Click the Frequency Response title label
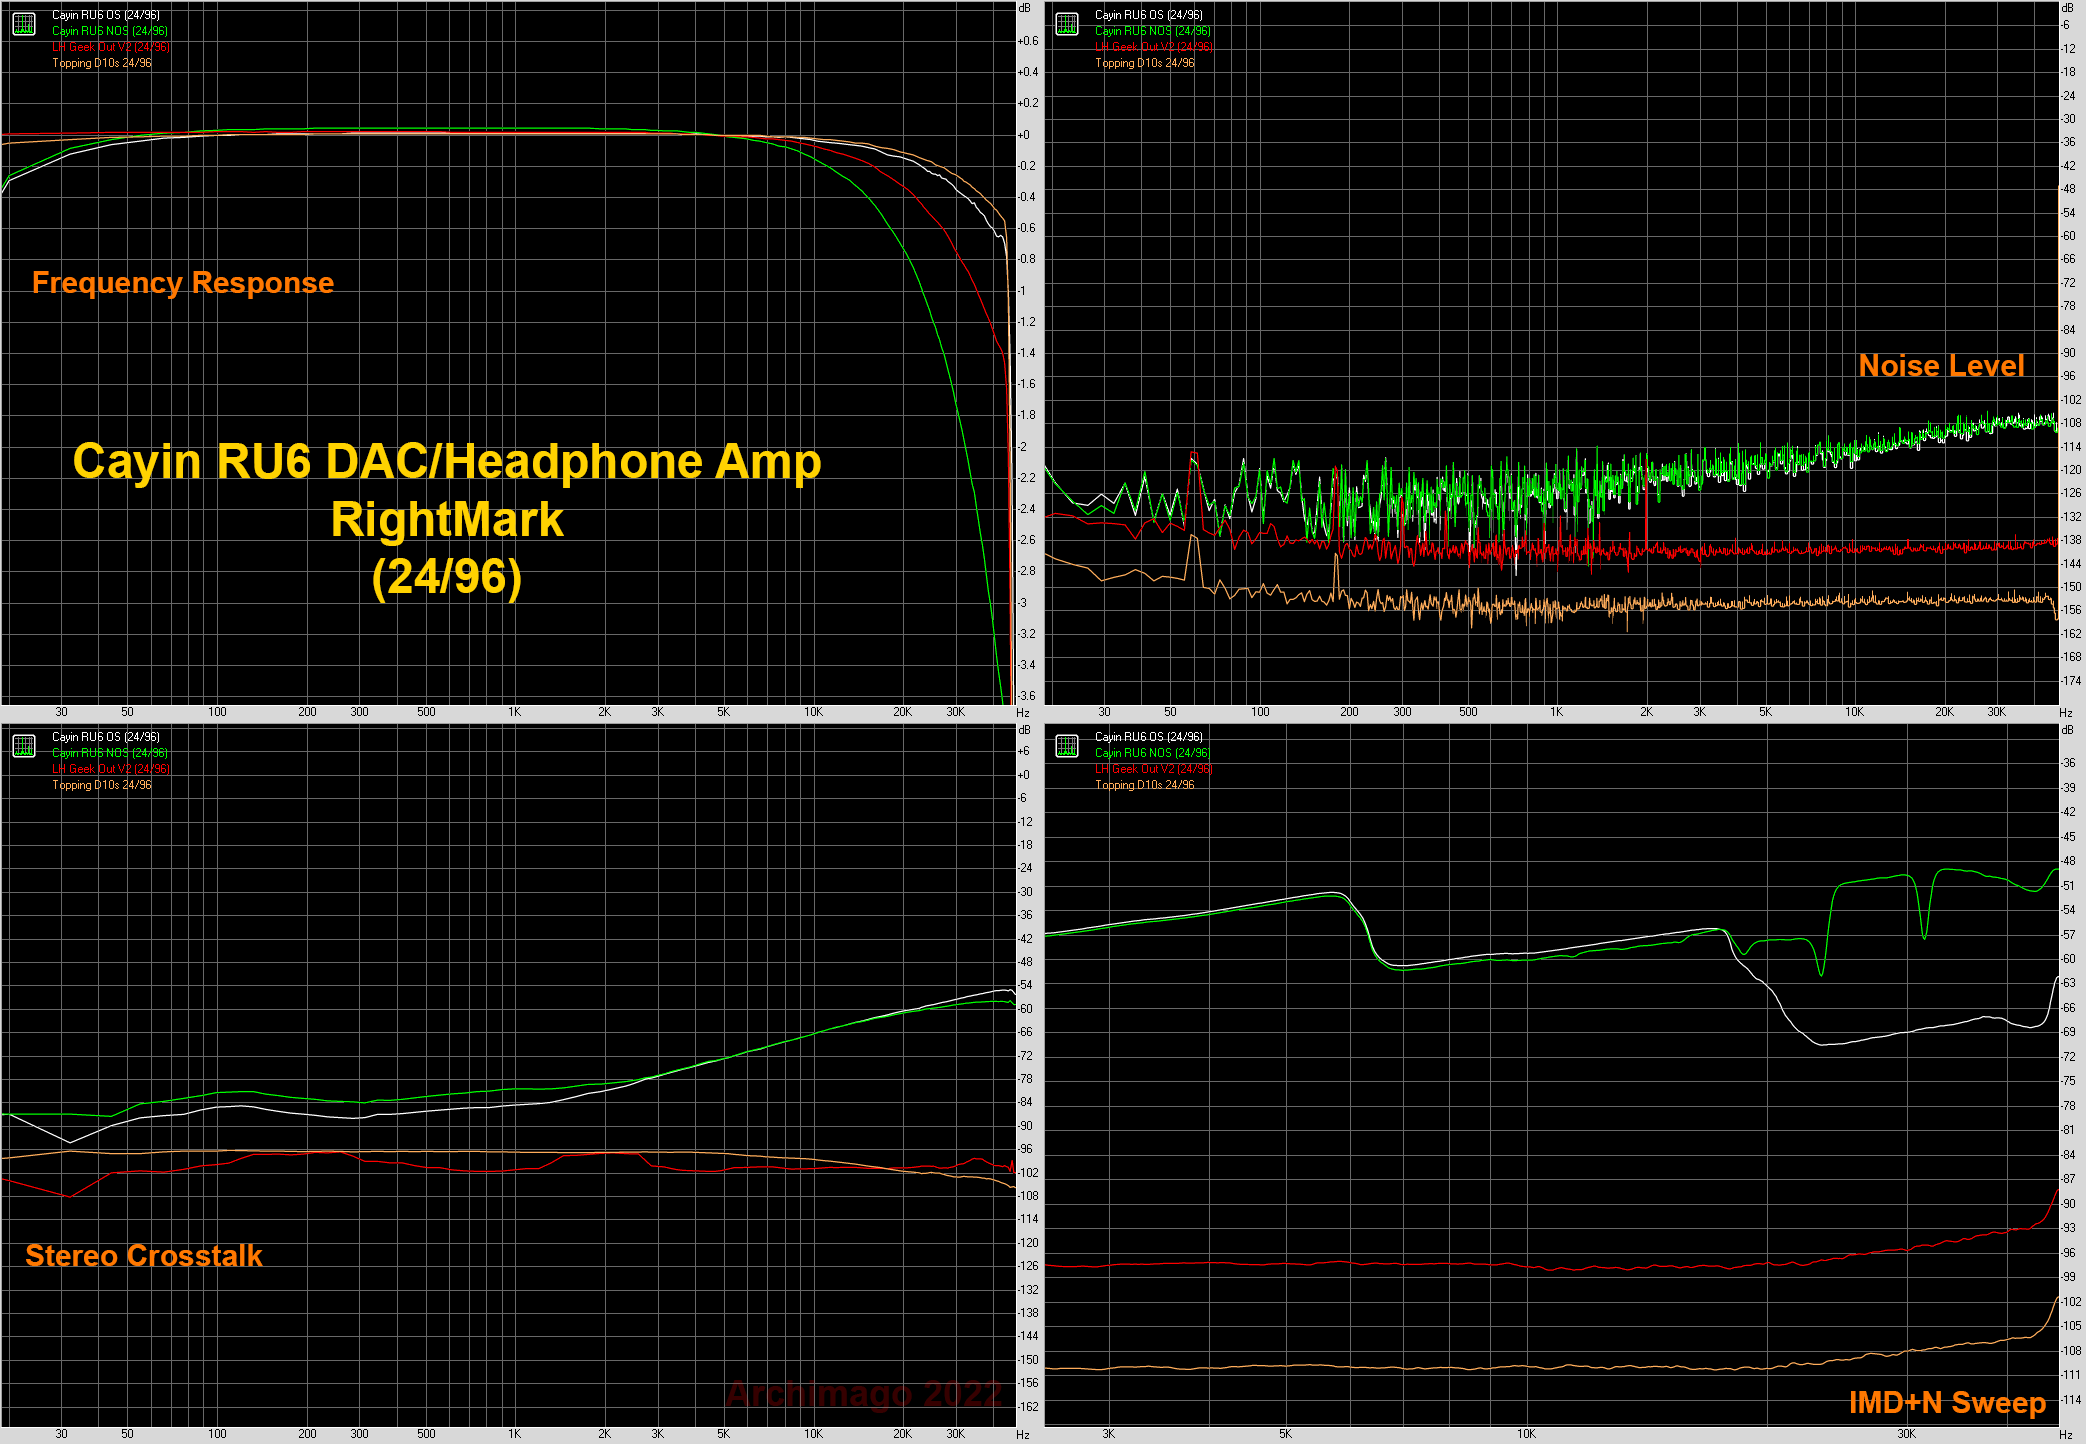This screenshot has width=2086, height=1444. [182, 283]
